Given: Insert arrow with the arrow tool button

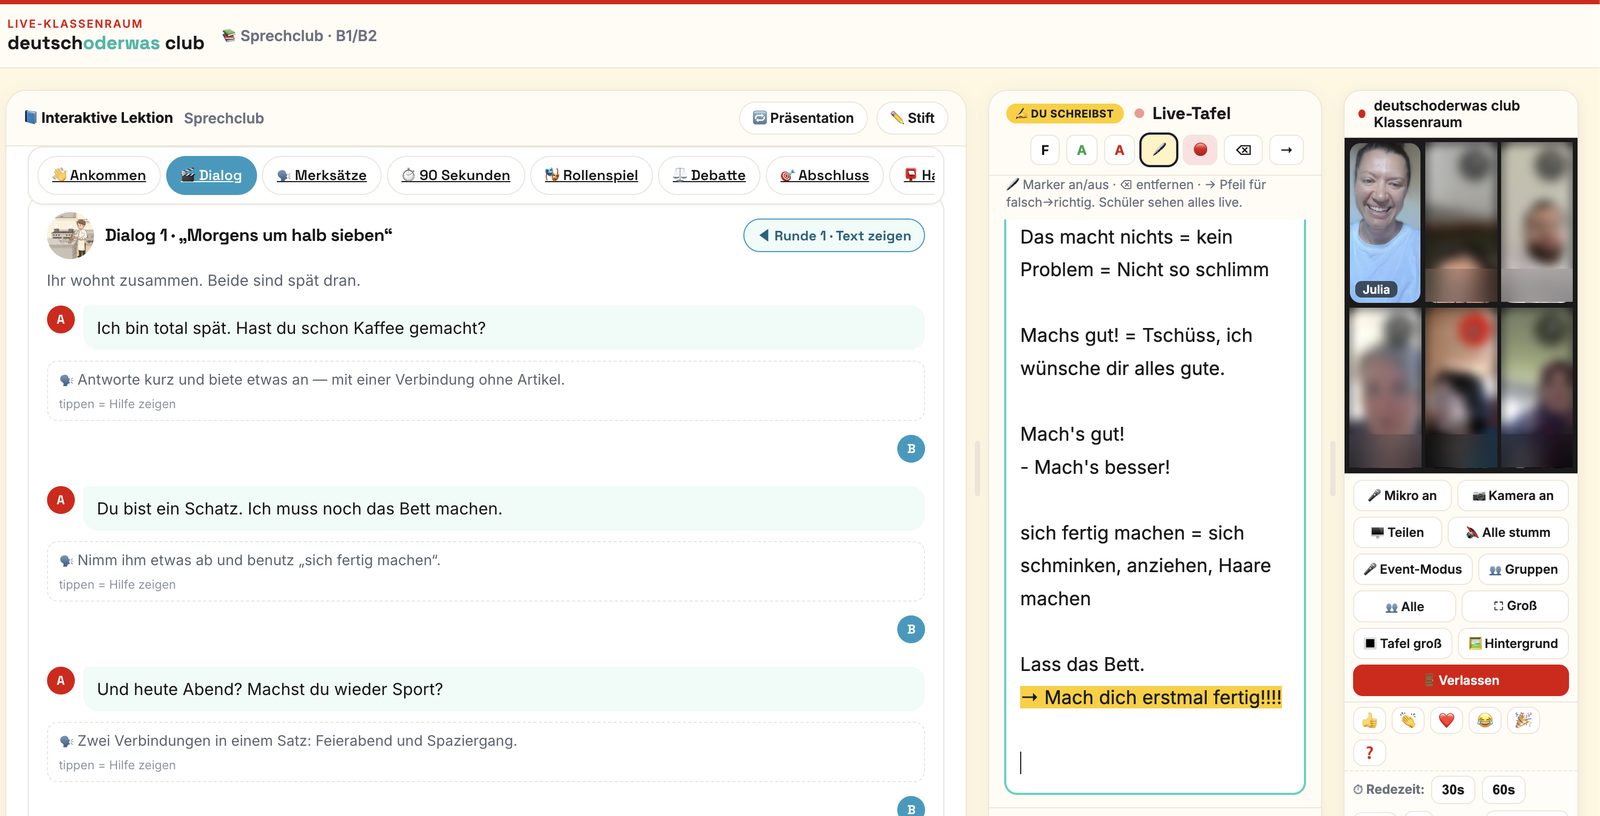Looking at the screenshot, I should [x=1286, y=150].
